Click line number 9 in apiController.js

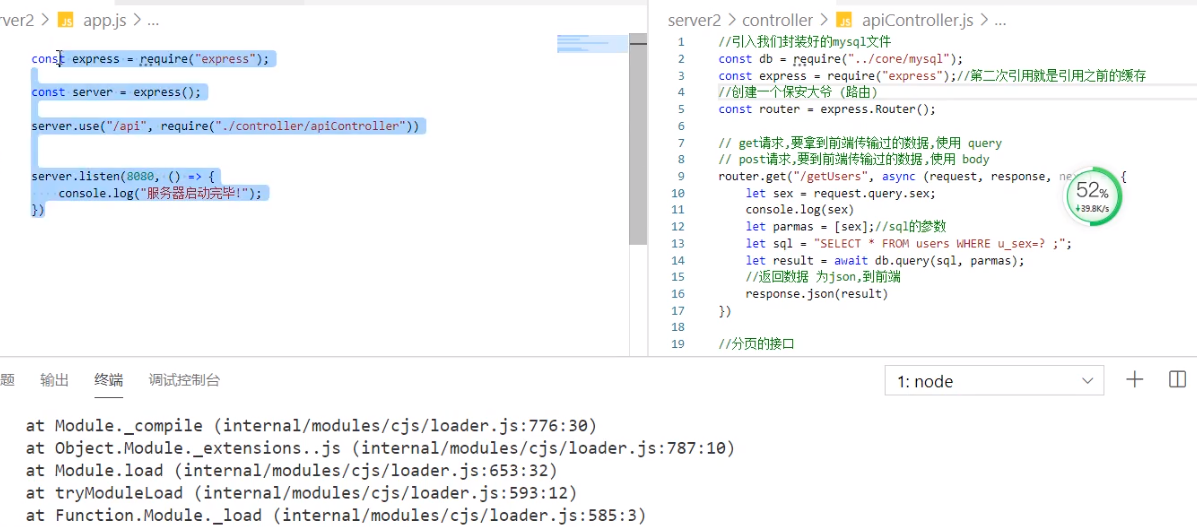tap(681, 176)
